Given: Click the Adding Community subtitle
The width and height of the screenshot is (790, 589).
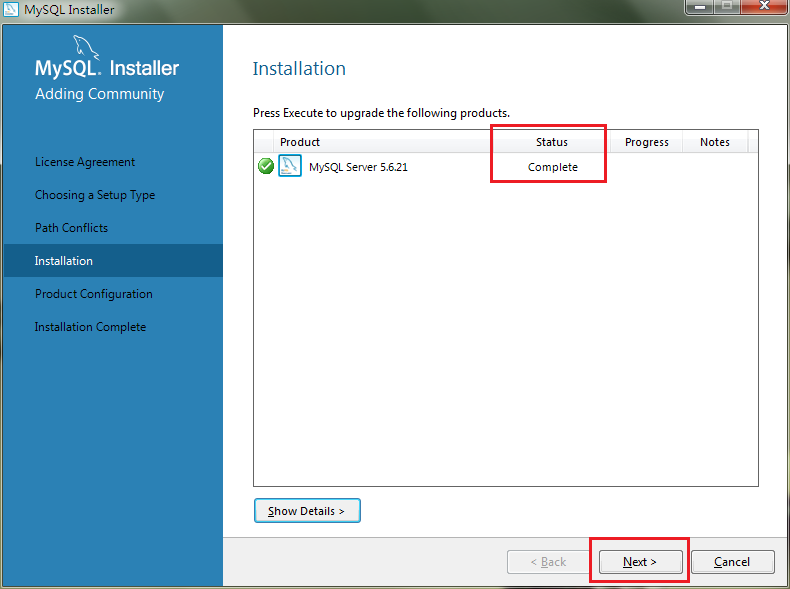Looking at the screenshot, I should [99, 94].
